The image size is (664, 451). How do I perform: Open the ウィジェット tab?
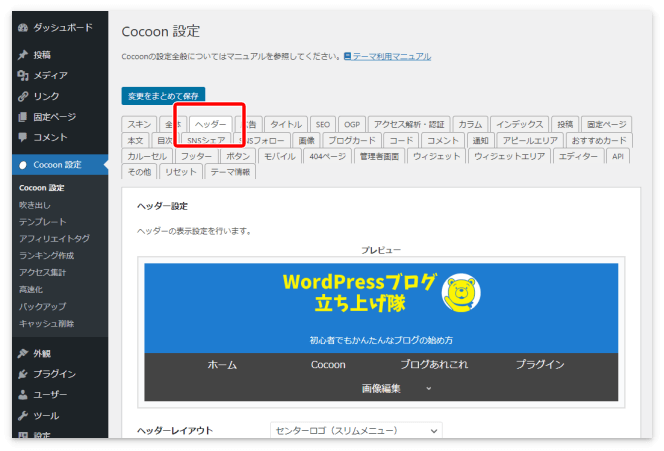[436, 156]
